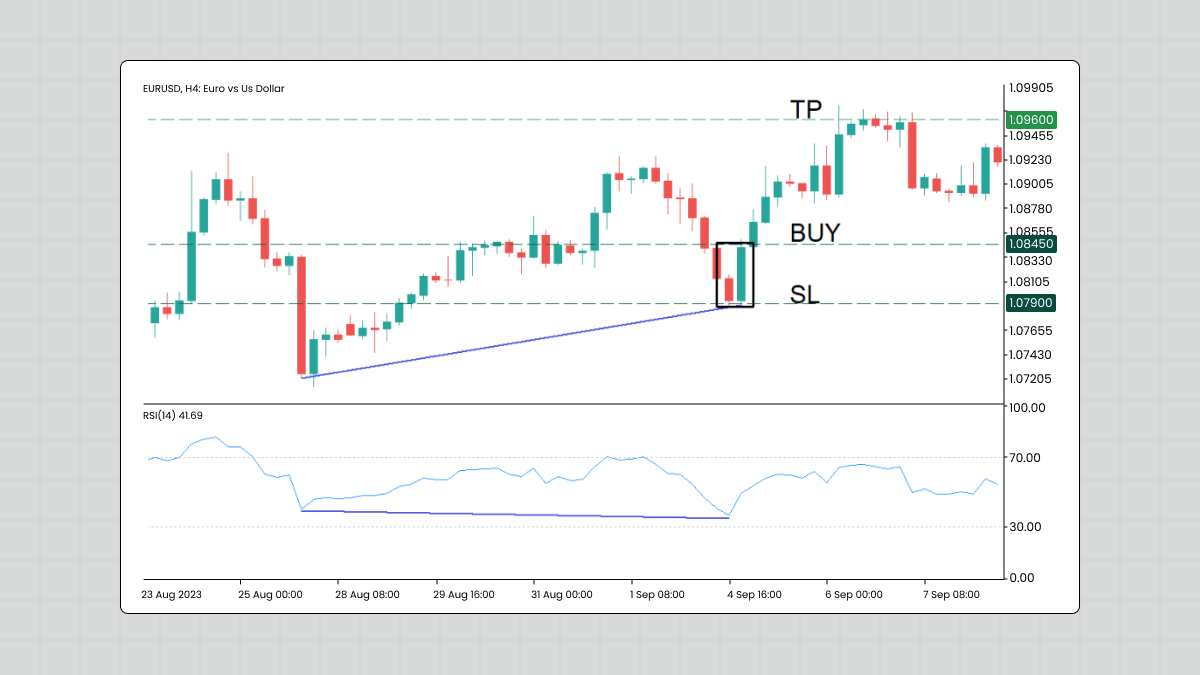Click the '7 Sep 08:00' time axis label
The width and height of the screenshot is (1200, 675).
[951, 594]
